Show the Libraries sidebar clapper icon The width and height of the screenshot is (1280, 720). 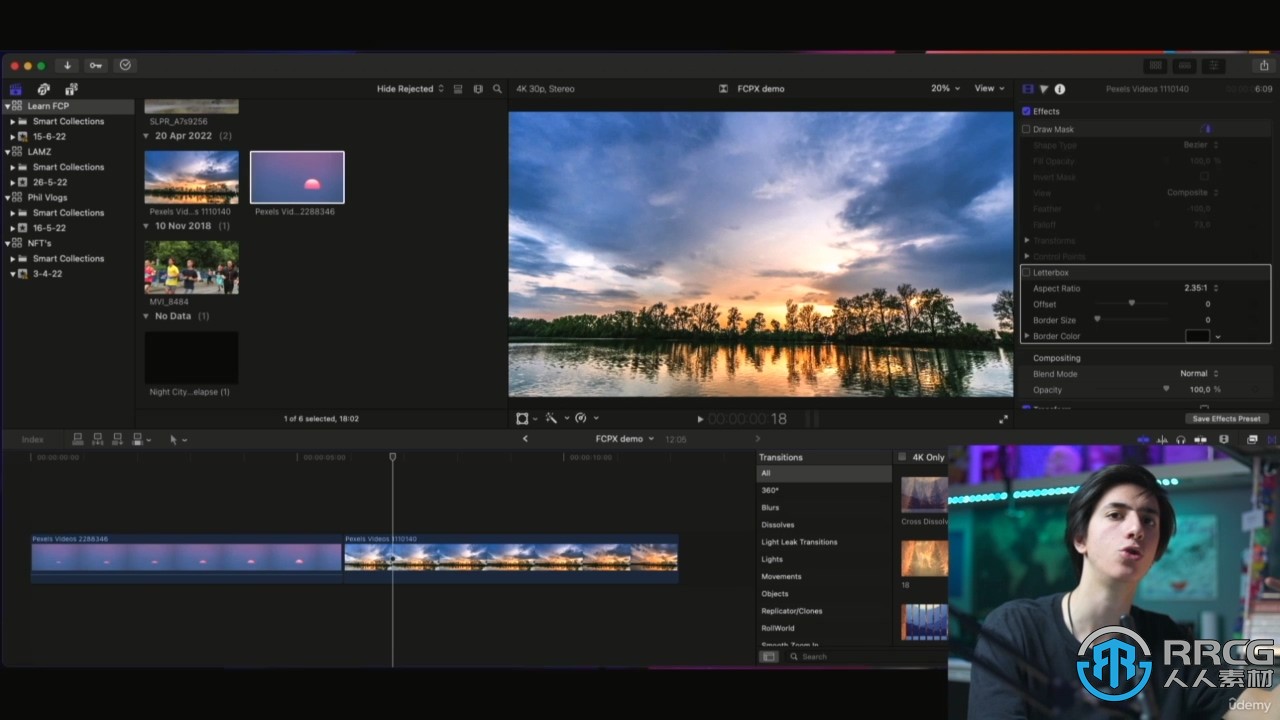[16, 89]
